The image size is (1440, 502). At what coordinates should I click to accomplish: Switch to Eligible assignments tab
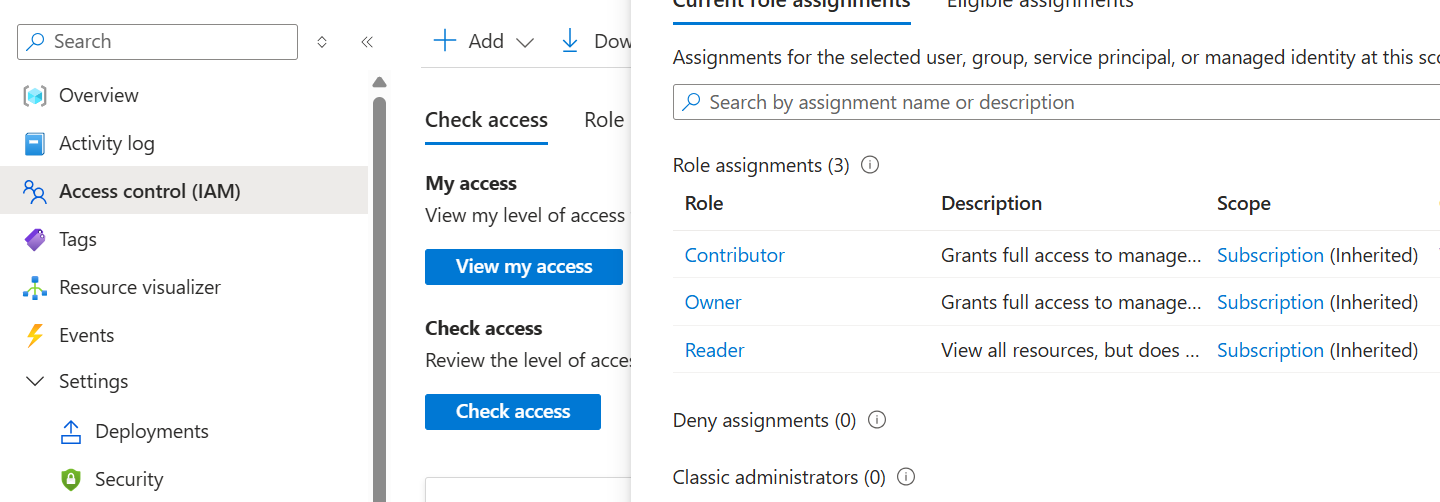pos(1040,4)
